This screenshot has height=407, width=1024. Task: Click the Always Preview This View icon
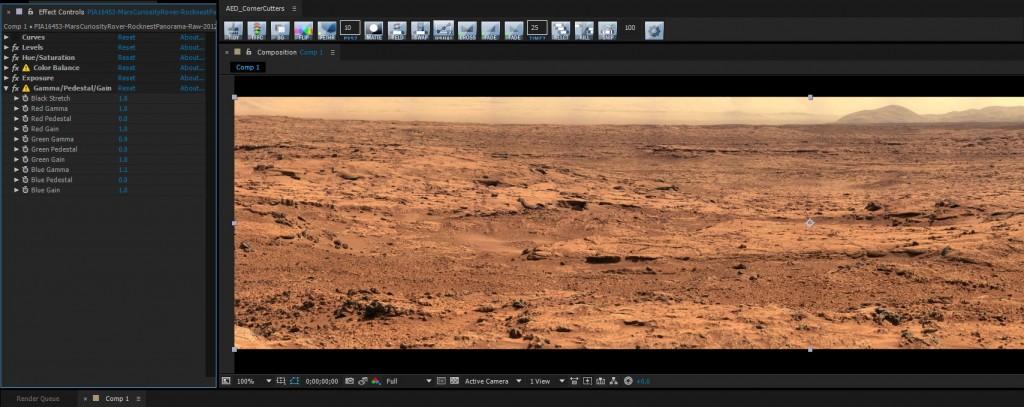pyautogui.click(x=226, y=381)
